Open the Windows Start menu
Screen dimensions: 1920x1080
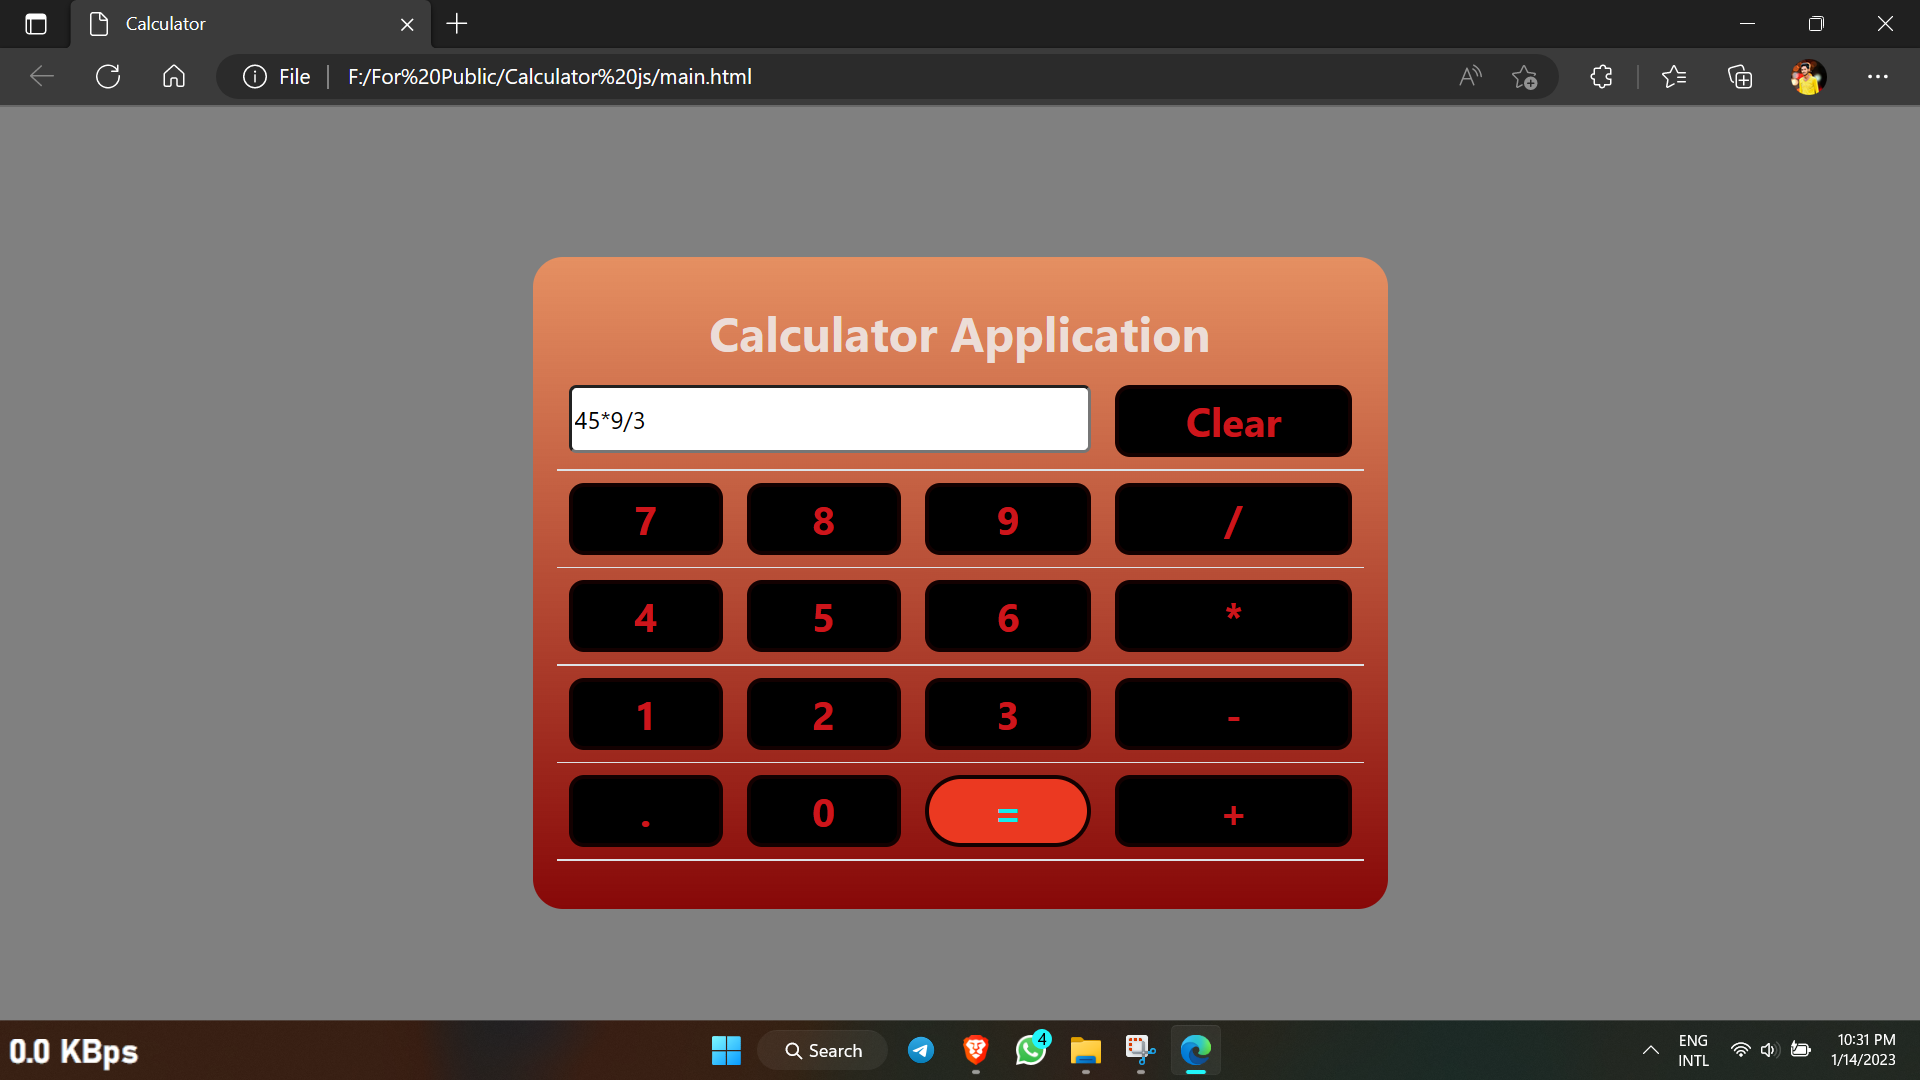click(725, 1050)
